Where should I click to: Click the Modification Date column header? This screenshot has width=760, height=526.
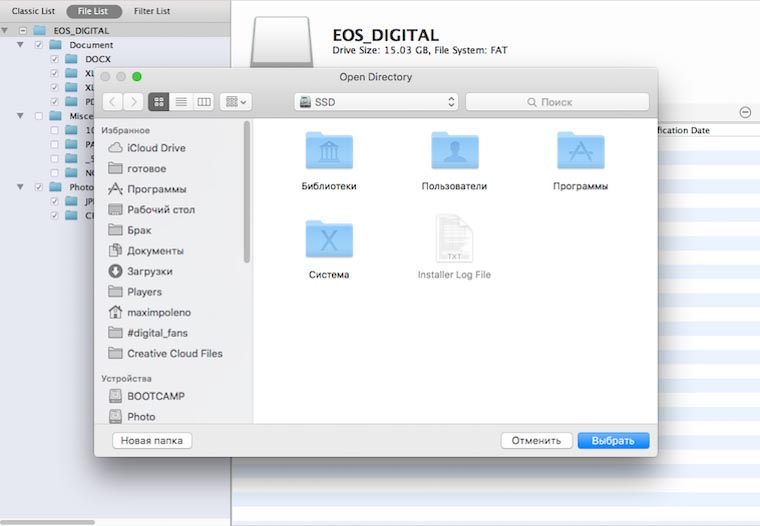[683, 130]
